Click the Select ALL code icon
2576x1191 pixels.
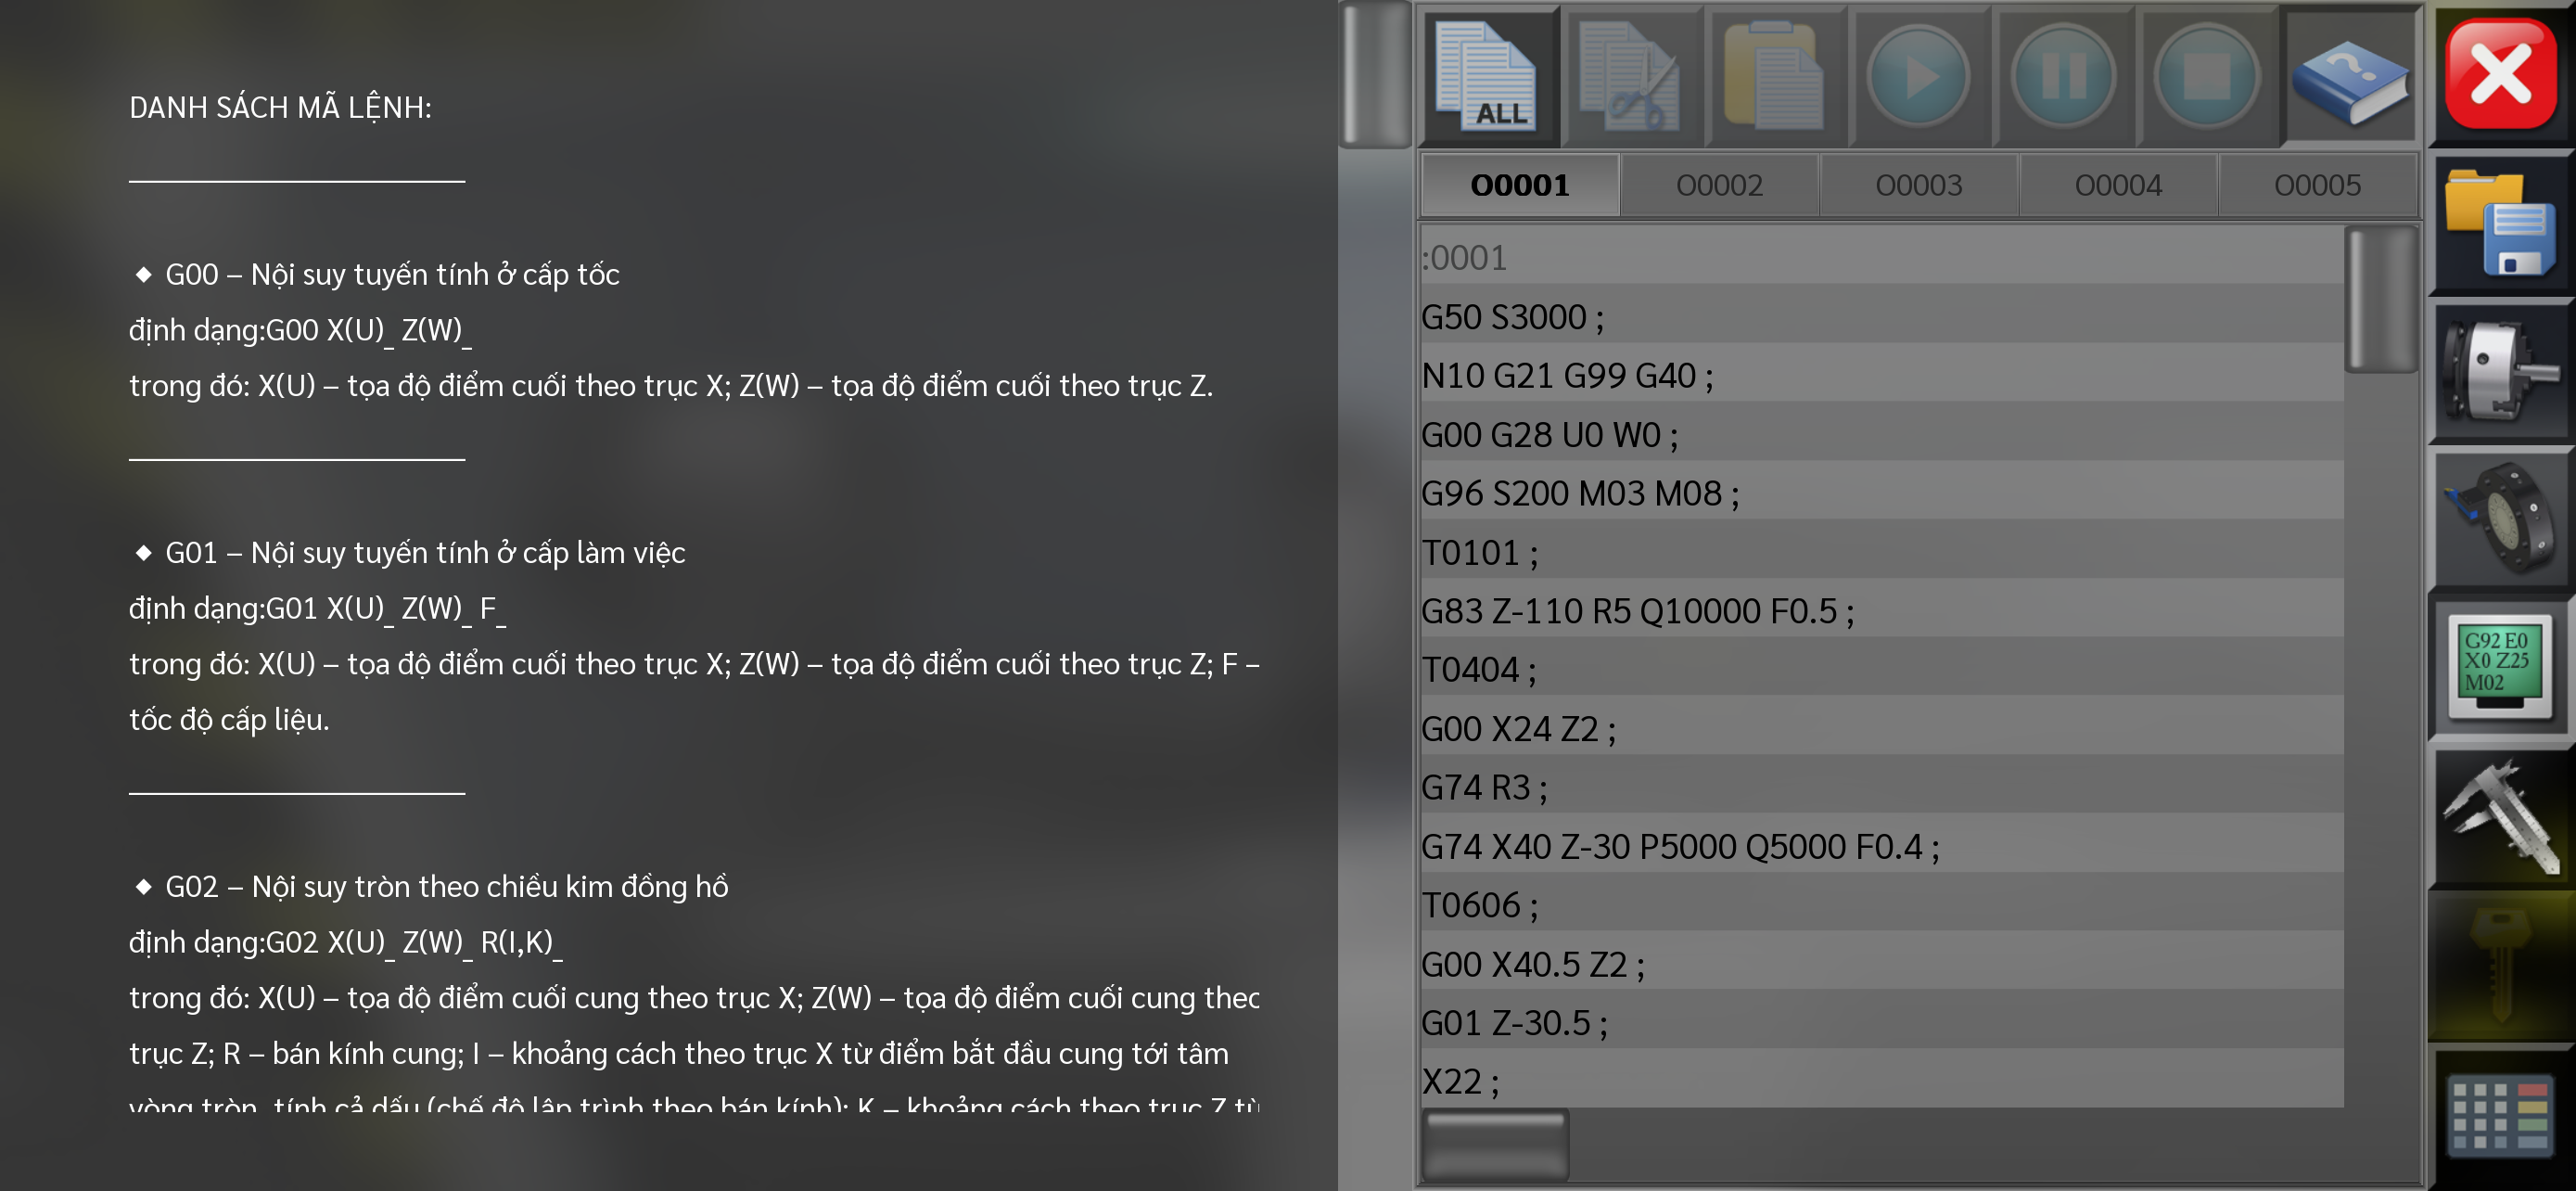(x=1488, y=77)
